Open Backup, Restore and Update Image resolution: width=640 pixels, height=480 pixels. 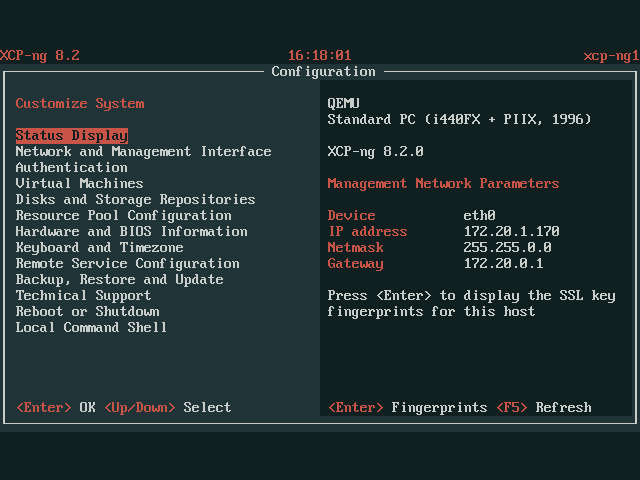(119, 279)
